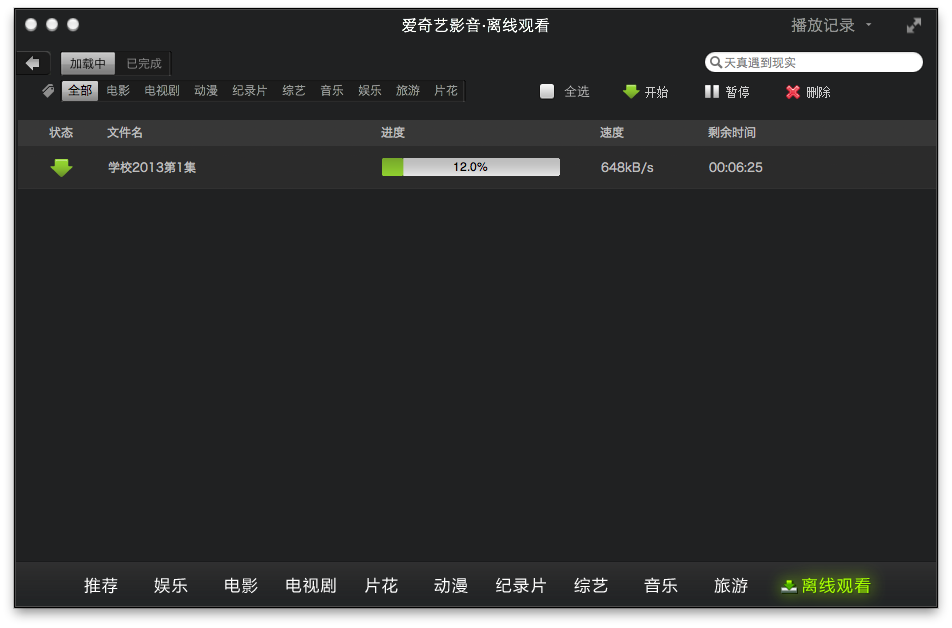Click the fullscreen expand arrows icon
Viewport: 952px width, 628px height.
913,26
